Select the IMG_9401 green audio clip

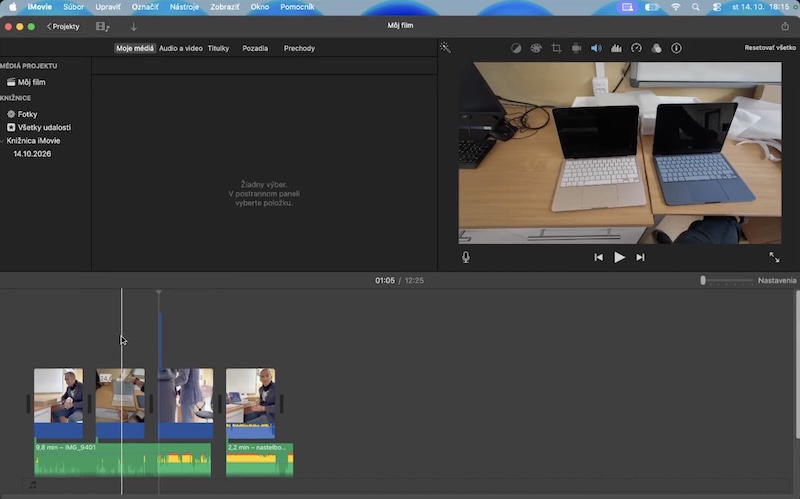(x=122, y=460)
